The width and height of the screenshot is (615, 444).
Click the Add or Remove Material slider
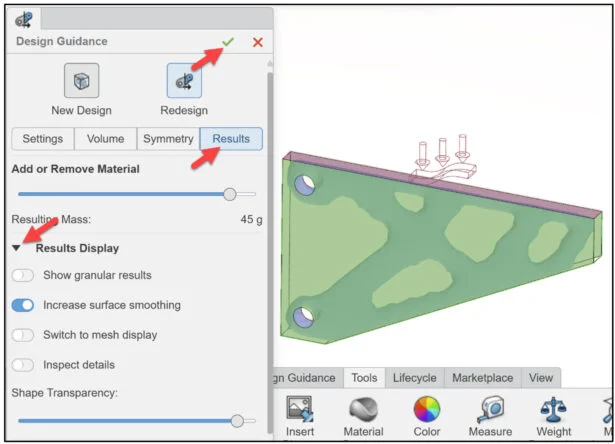(230, 194)
